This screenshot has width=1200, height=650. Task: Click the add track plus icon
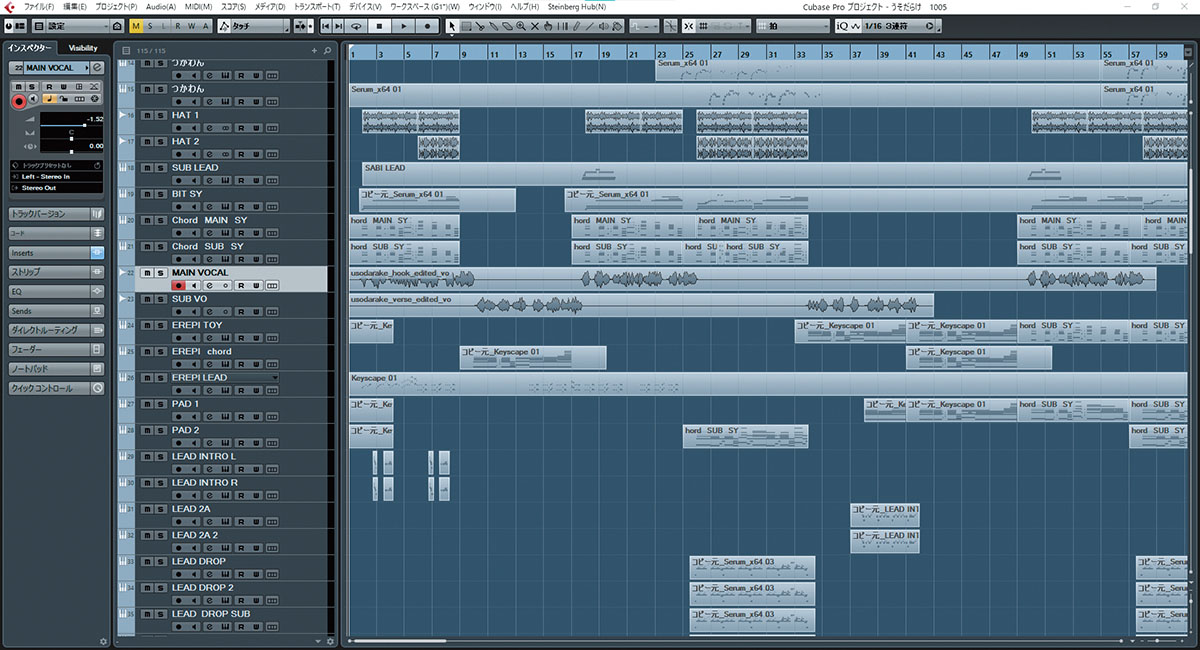(314, 50)
